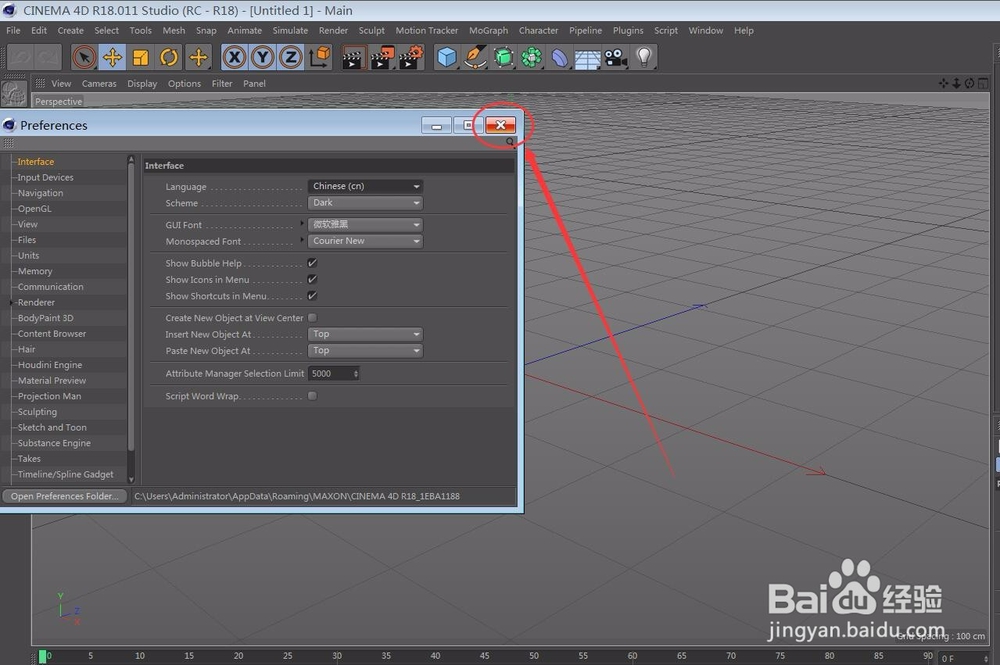The image size is (1000, 665).
Task: Open Insert New Object At dropdown
Action: click(365, 334)
